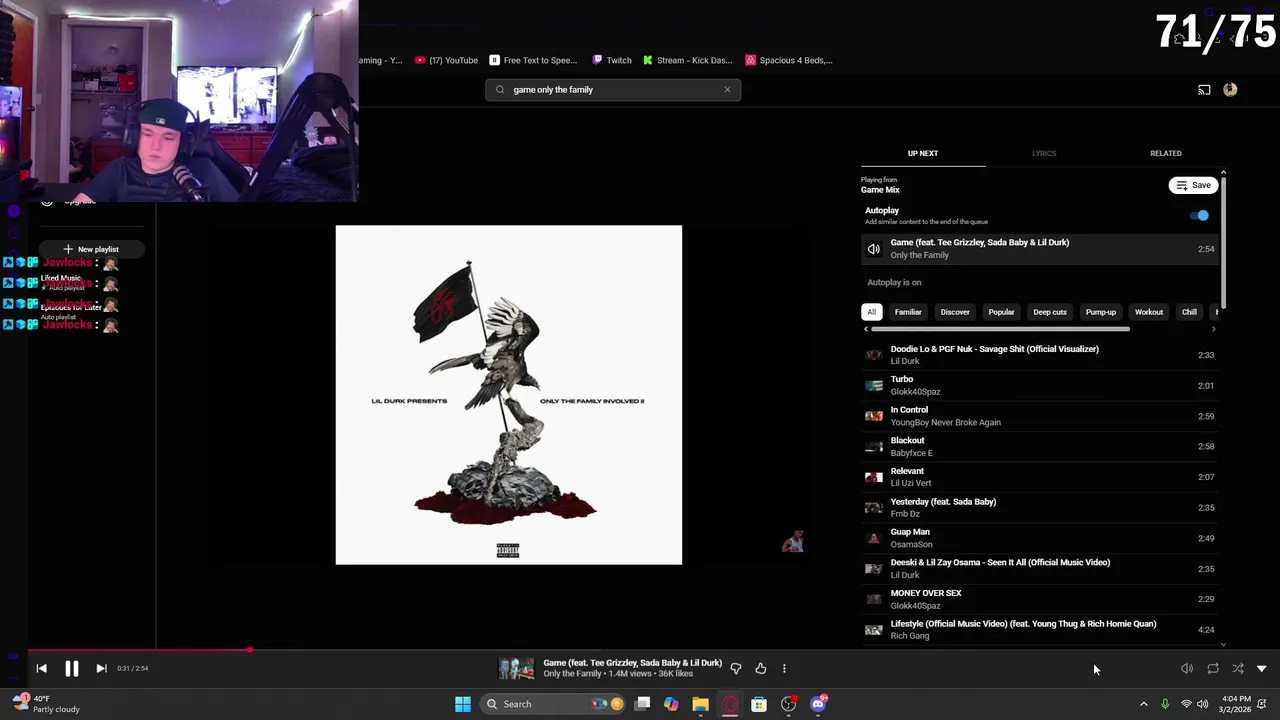The height and width of the screenshot is (720, 1280).
Task: Play Blackout by Babyfxce E
Action: point(1040,447)
